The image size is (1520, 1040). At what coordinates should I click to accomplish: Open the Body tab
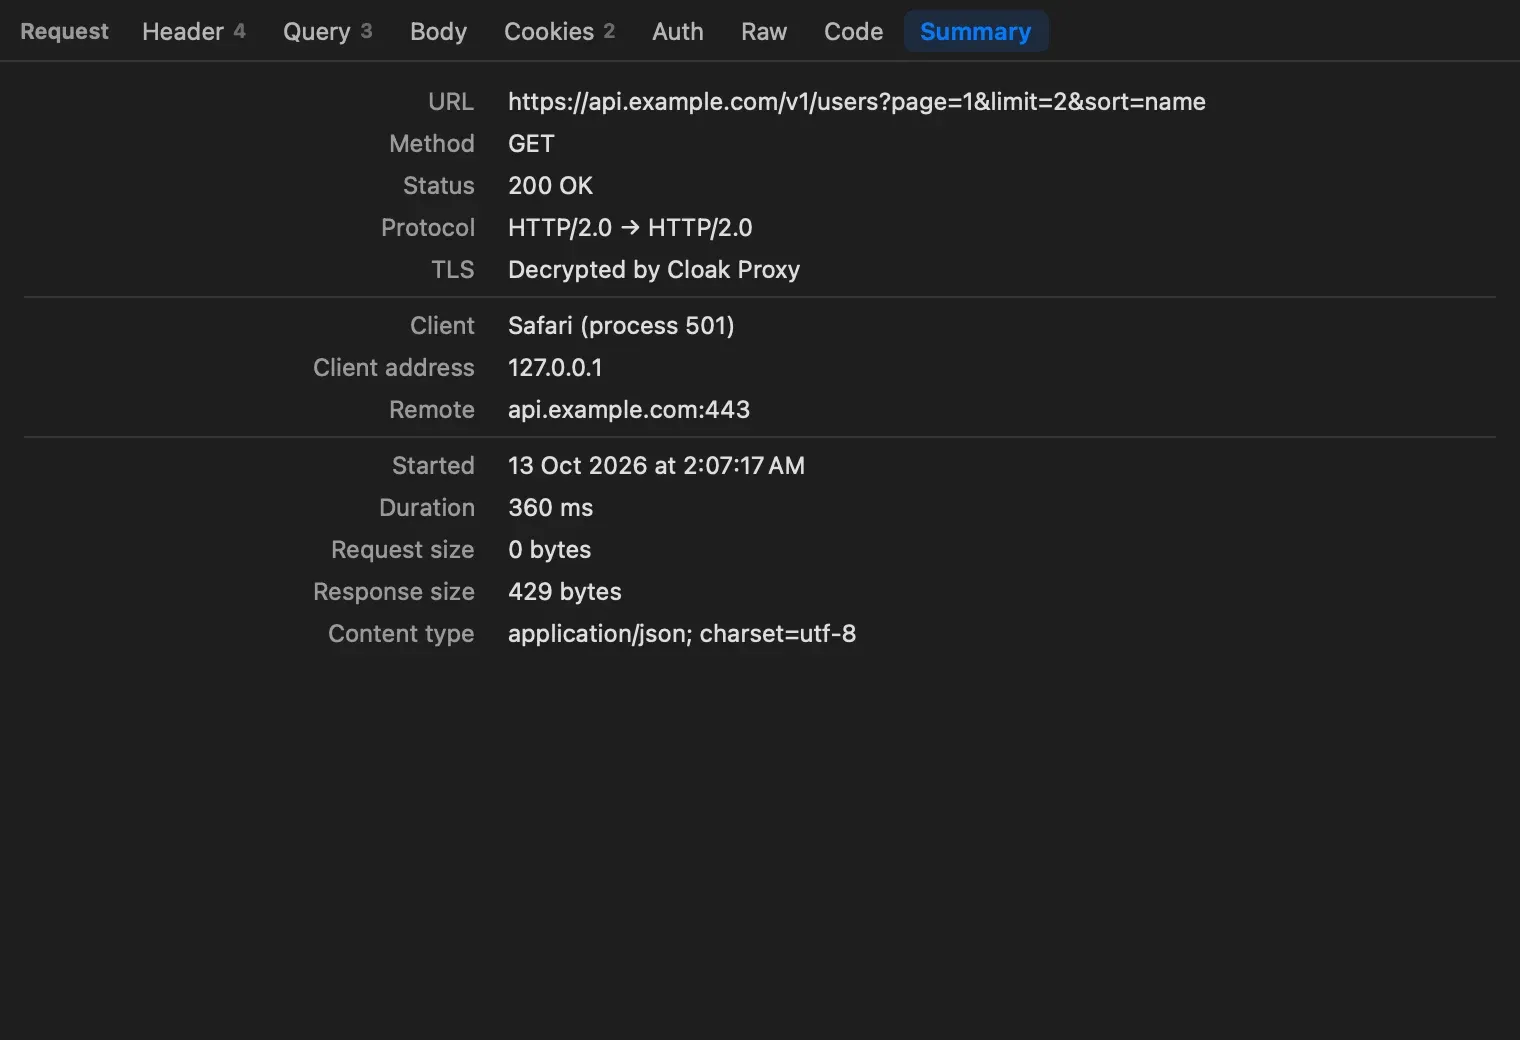(438, 31)
